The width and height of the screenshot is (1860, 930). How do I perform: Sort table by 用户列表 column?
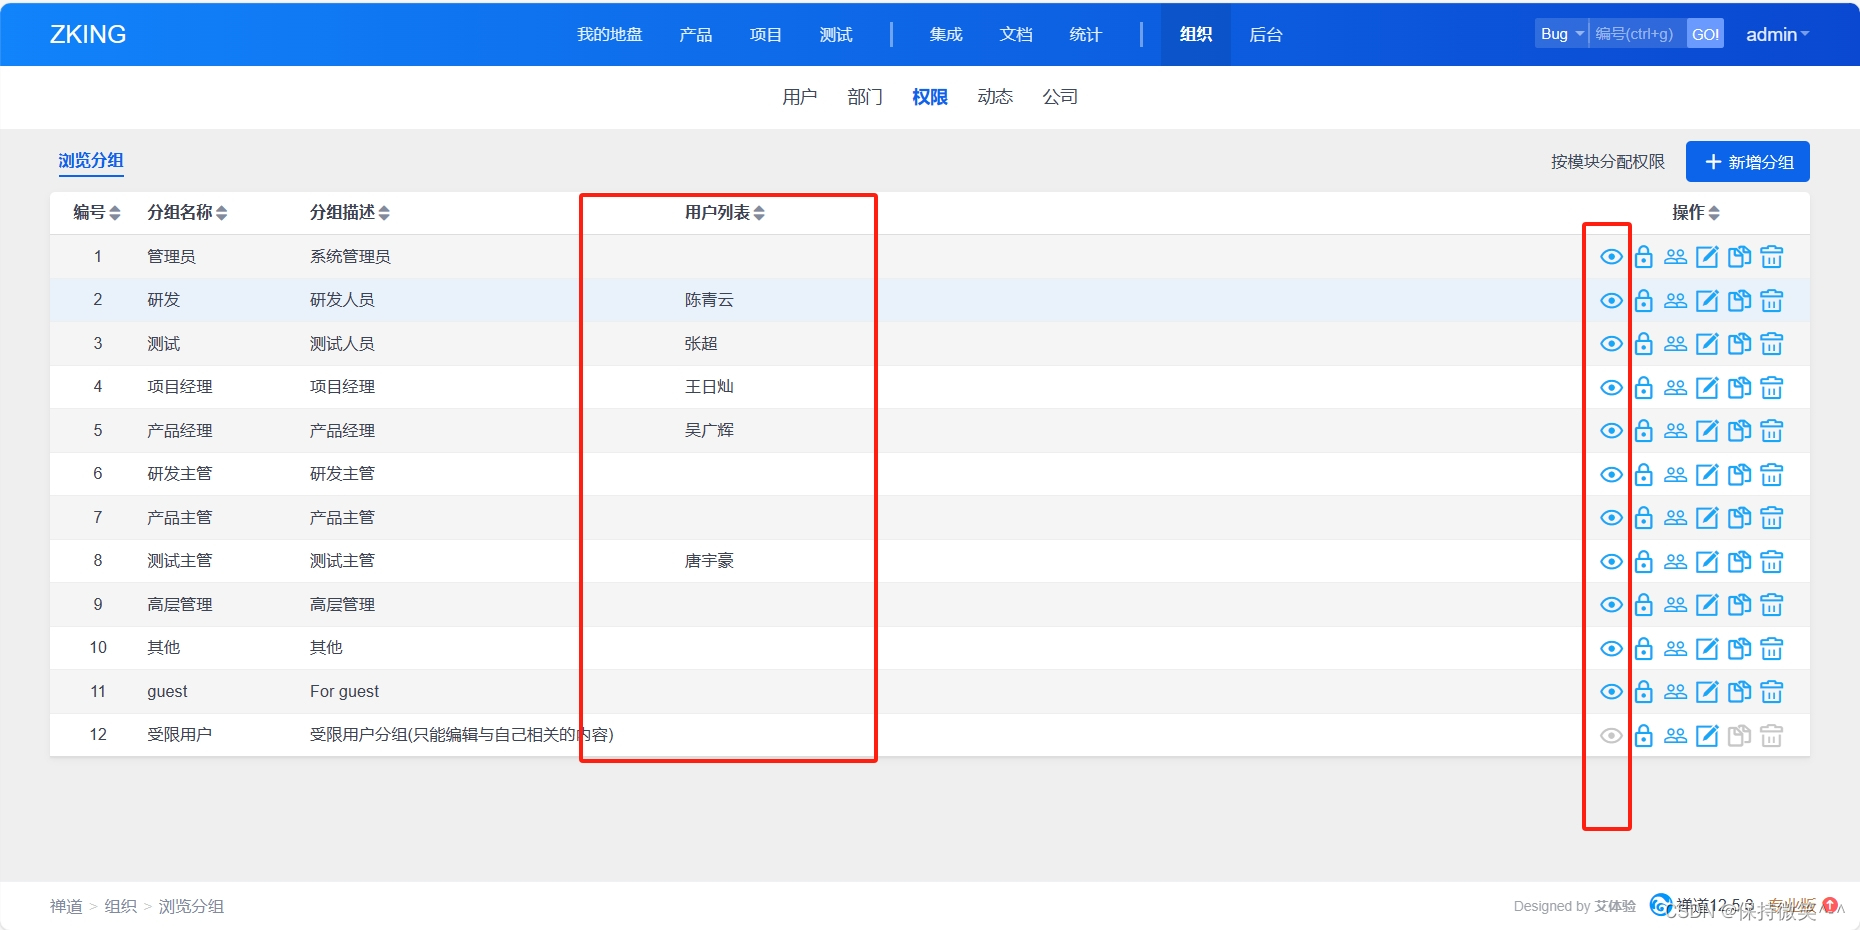(x=725, y=212)
